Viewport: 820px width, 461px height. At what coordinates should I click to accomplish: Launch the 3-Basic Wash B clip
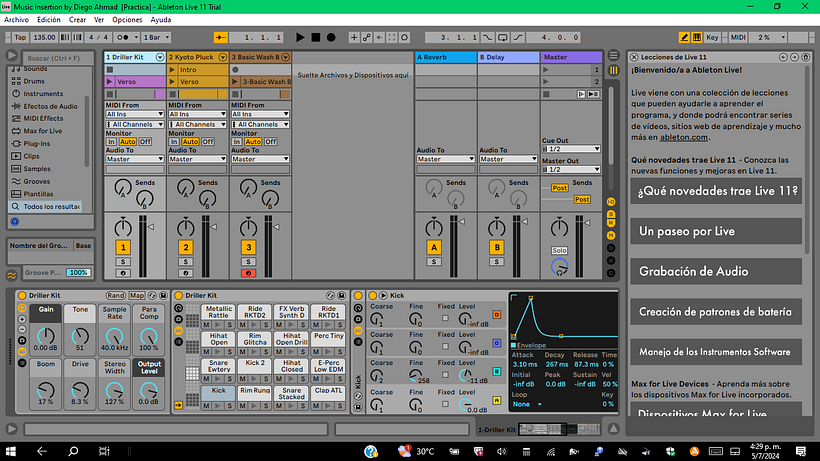click(x=235, y=82)
